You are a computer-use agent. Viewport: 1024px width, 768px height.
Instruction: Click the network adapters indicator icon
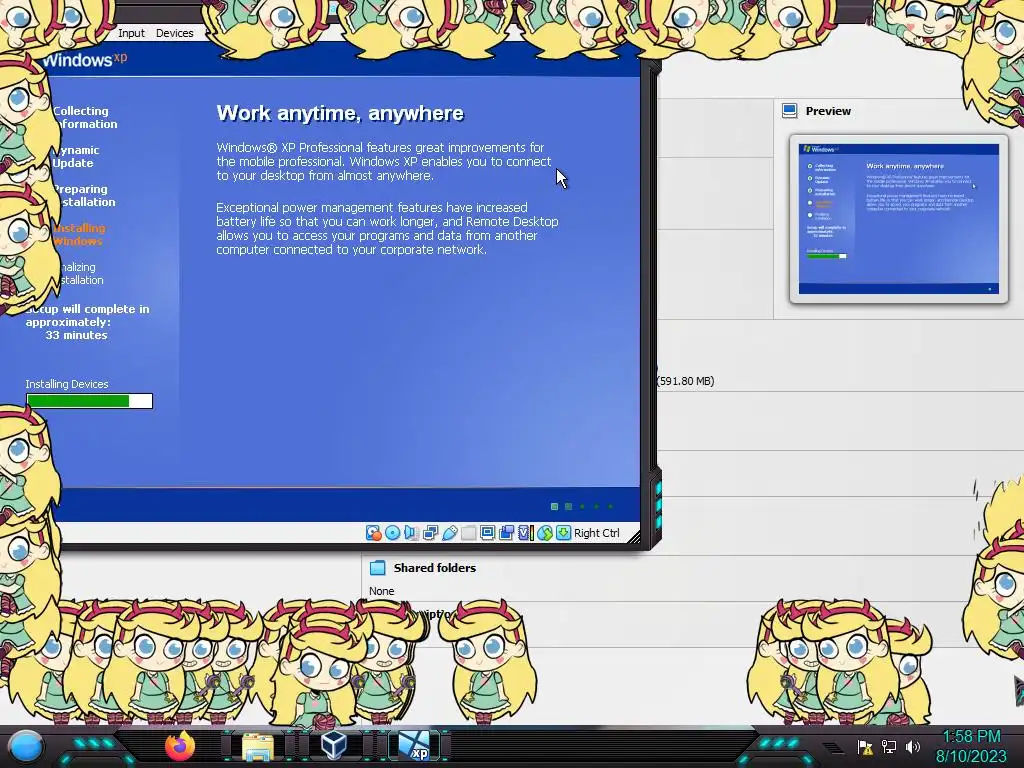click(x=430, y=533)
